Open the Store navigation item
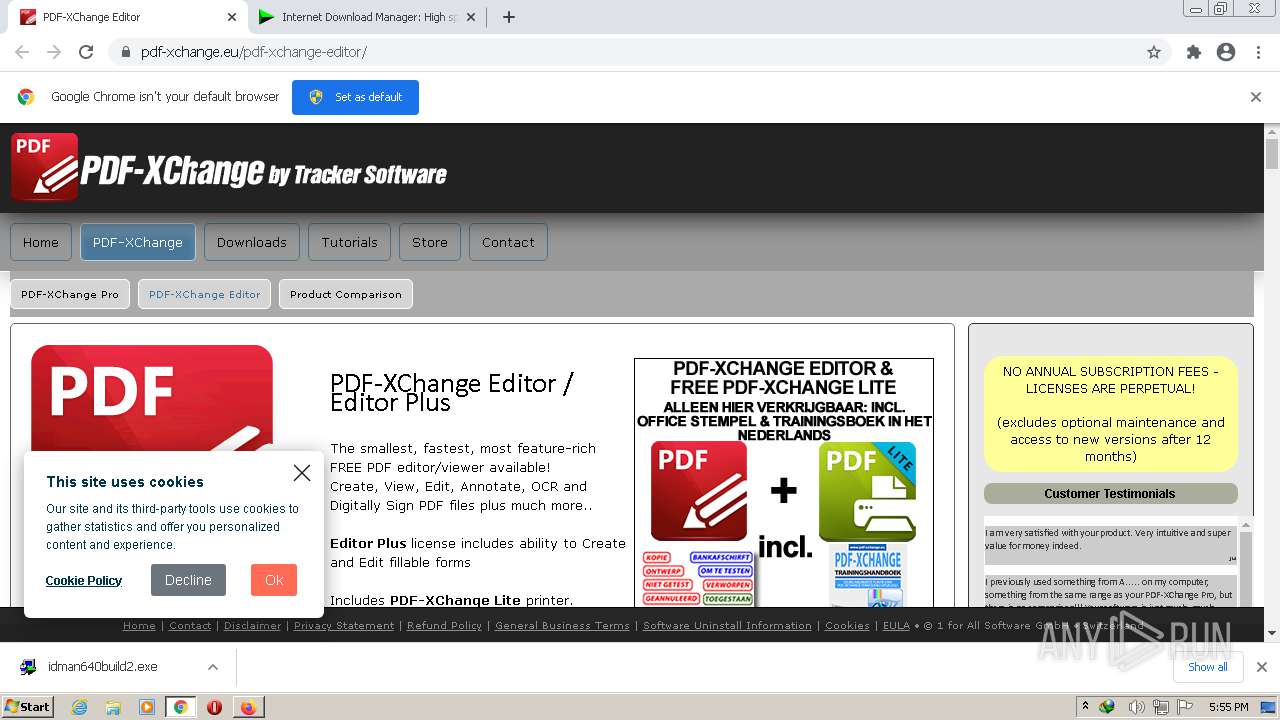Screen dimensions: 1280x720 tap(430, 242)
